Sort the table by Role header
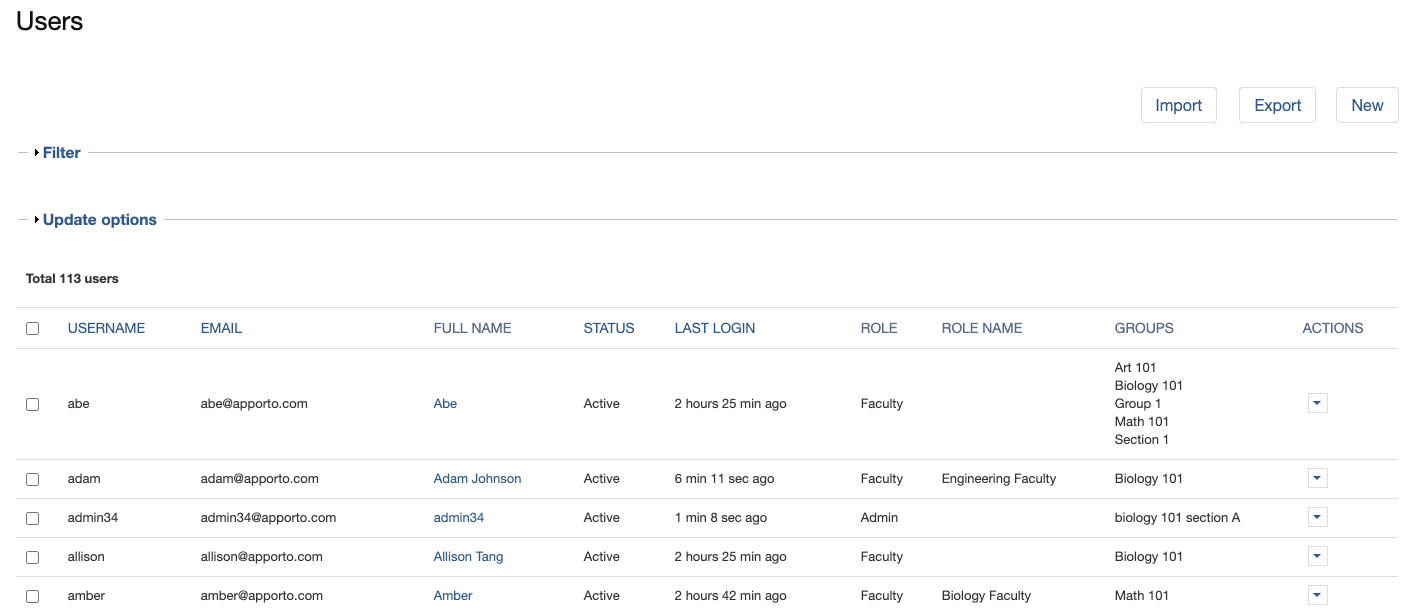This screenshot has height=613, width=1411. 879,328
